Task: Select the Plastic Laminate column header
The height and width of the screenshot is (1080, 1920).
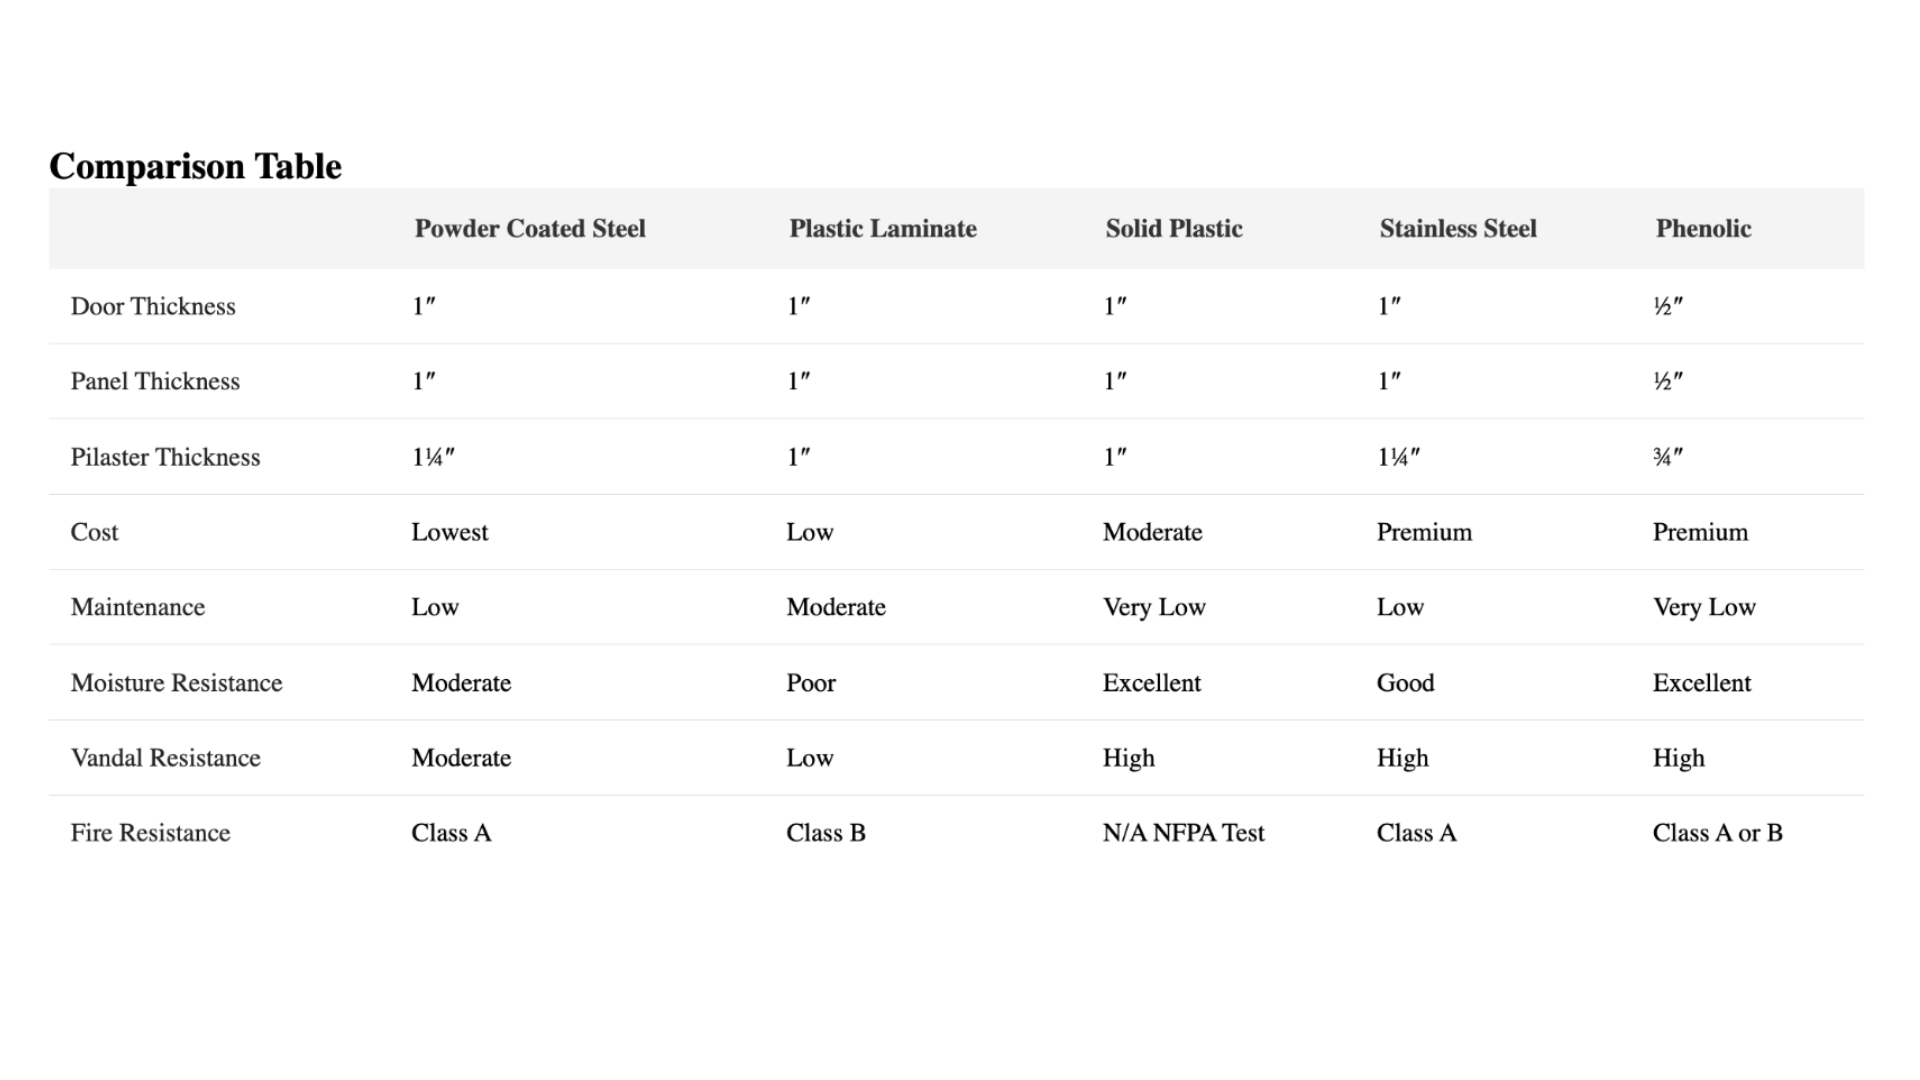Action: point(883,228)
